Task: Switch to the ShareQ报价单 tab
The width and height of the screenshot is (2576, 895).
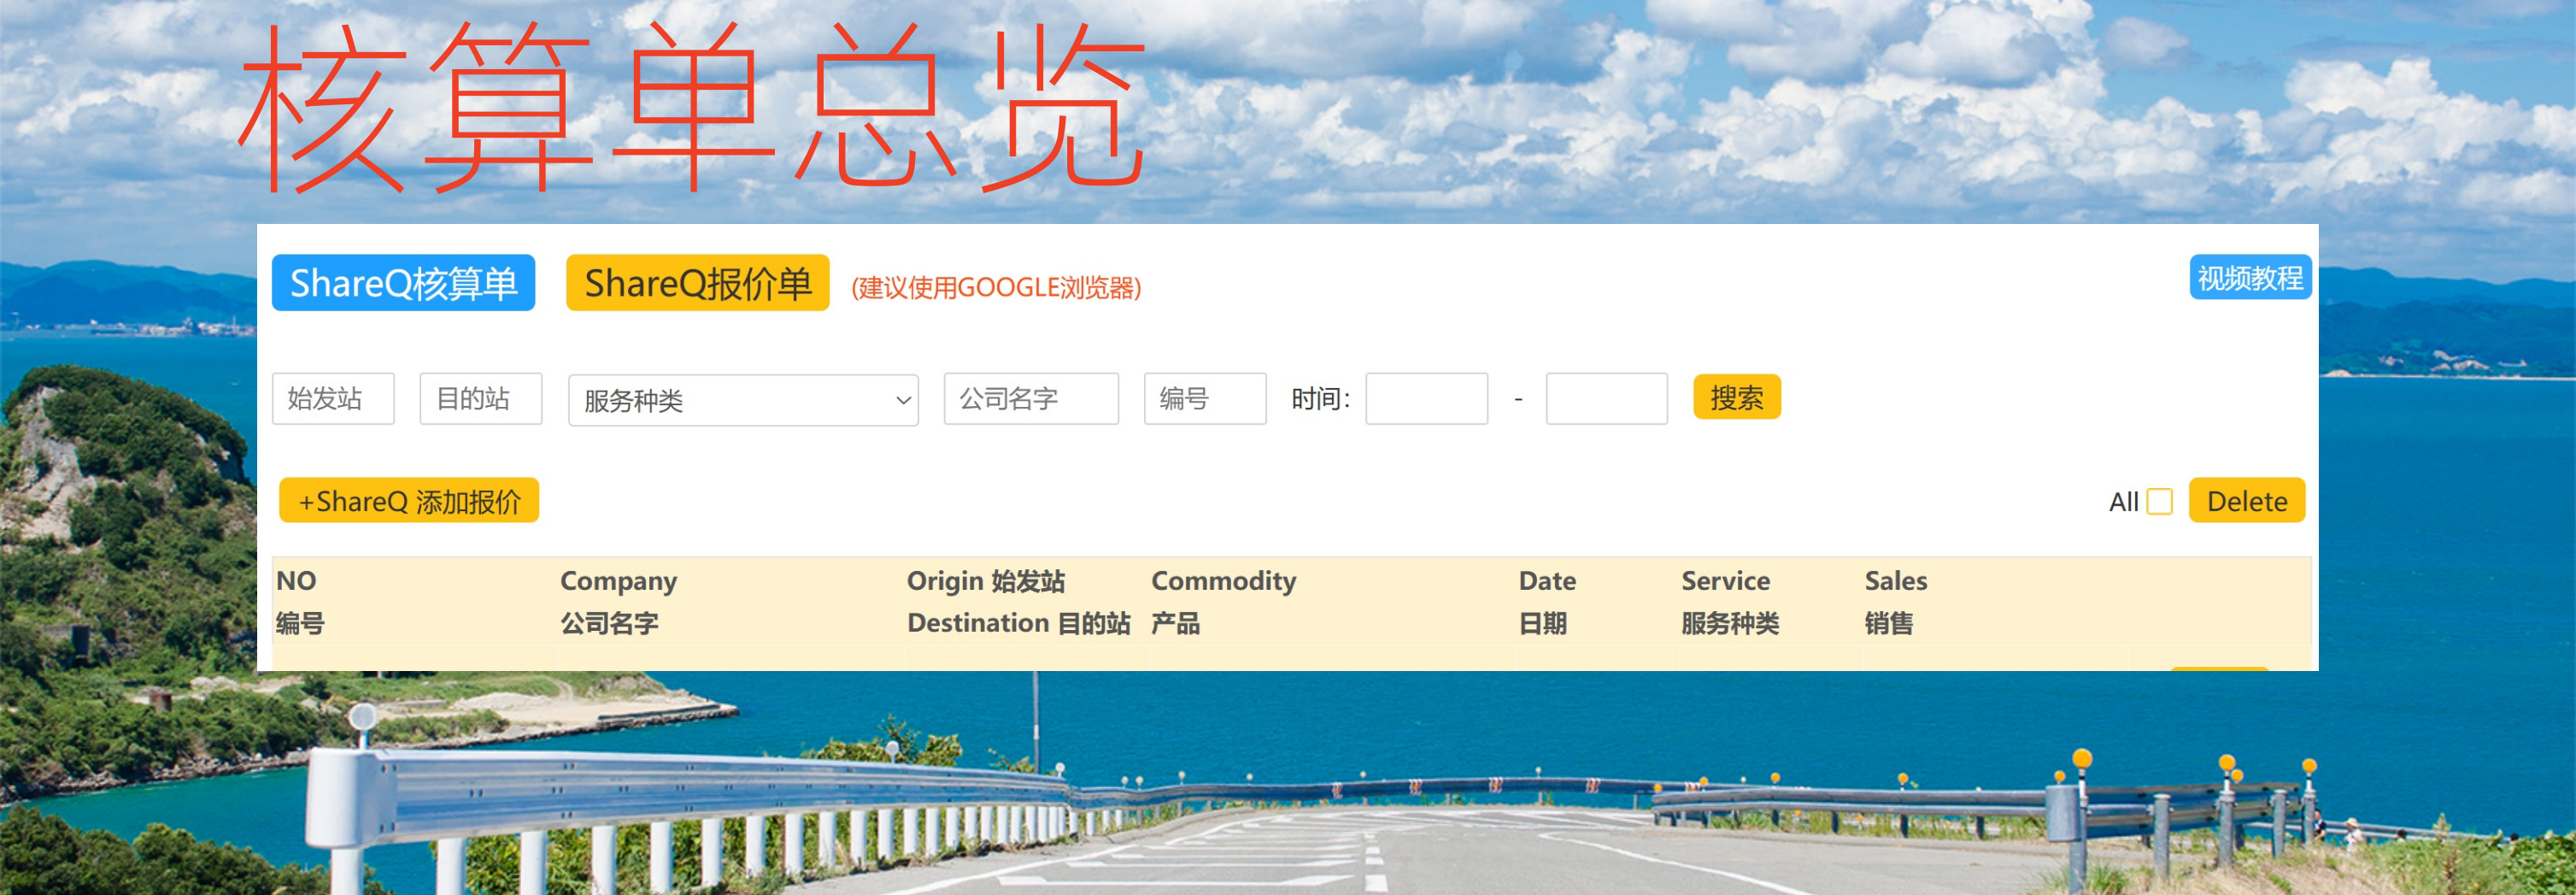Action: tap(697, 283)
